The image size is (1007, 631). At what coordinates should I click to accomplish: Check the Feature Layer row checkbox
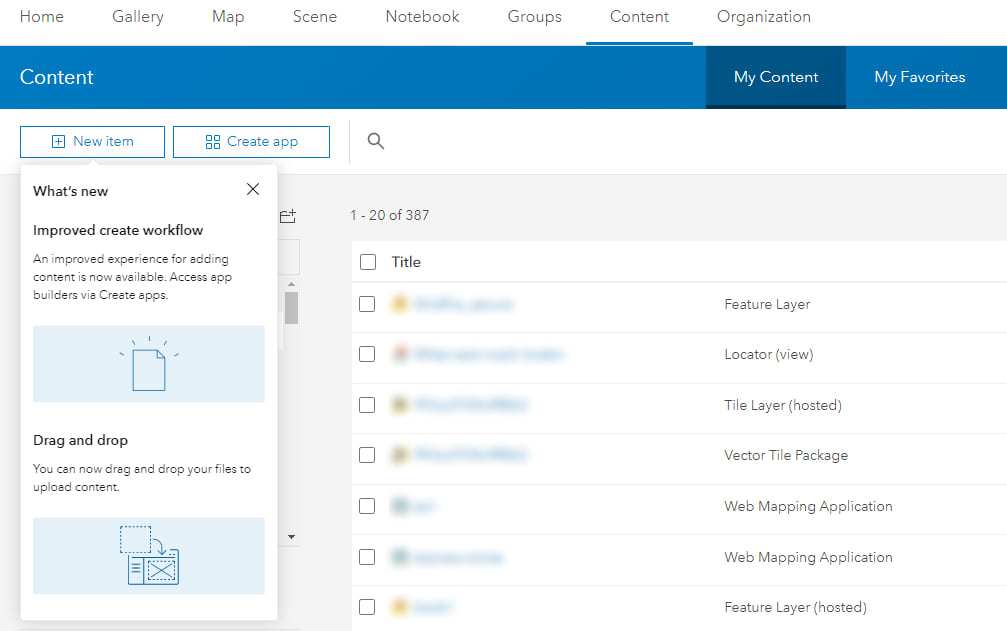click(367, 304)
